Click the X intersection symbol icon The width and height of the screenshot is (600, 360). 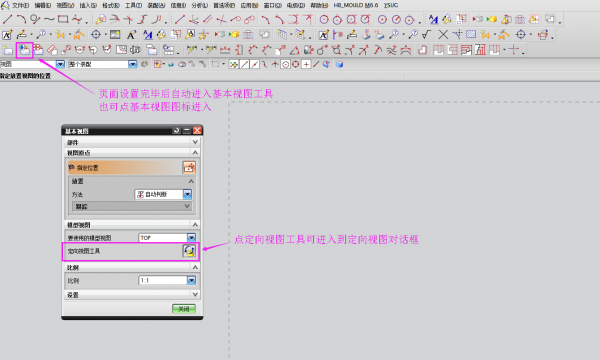(443, 35)
